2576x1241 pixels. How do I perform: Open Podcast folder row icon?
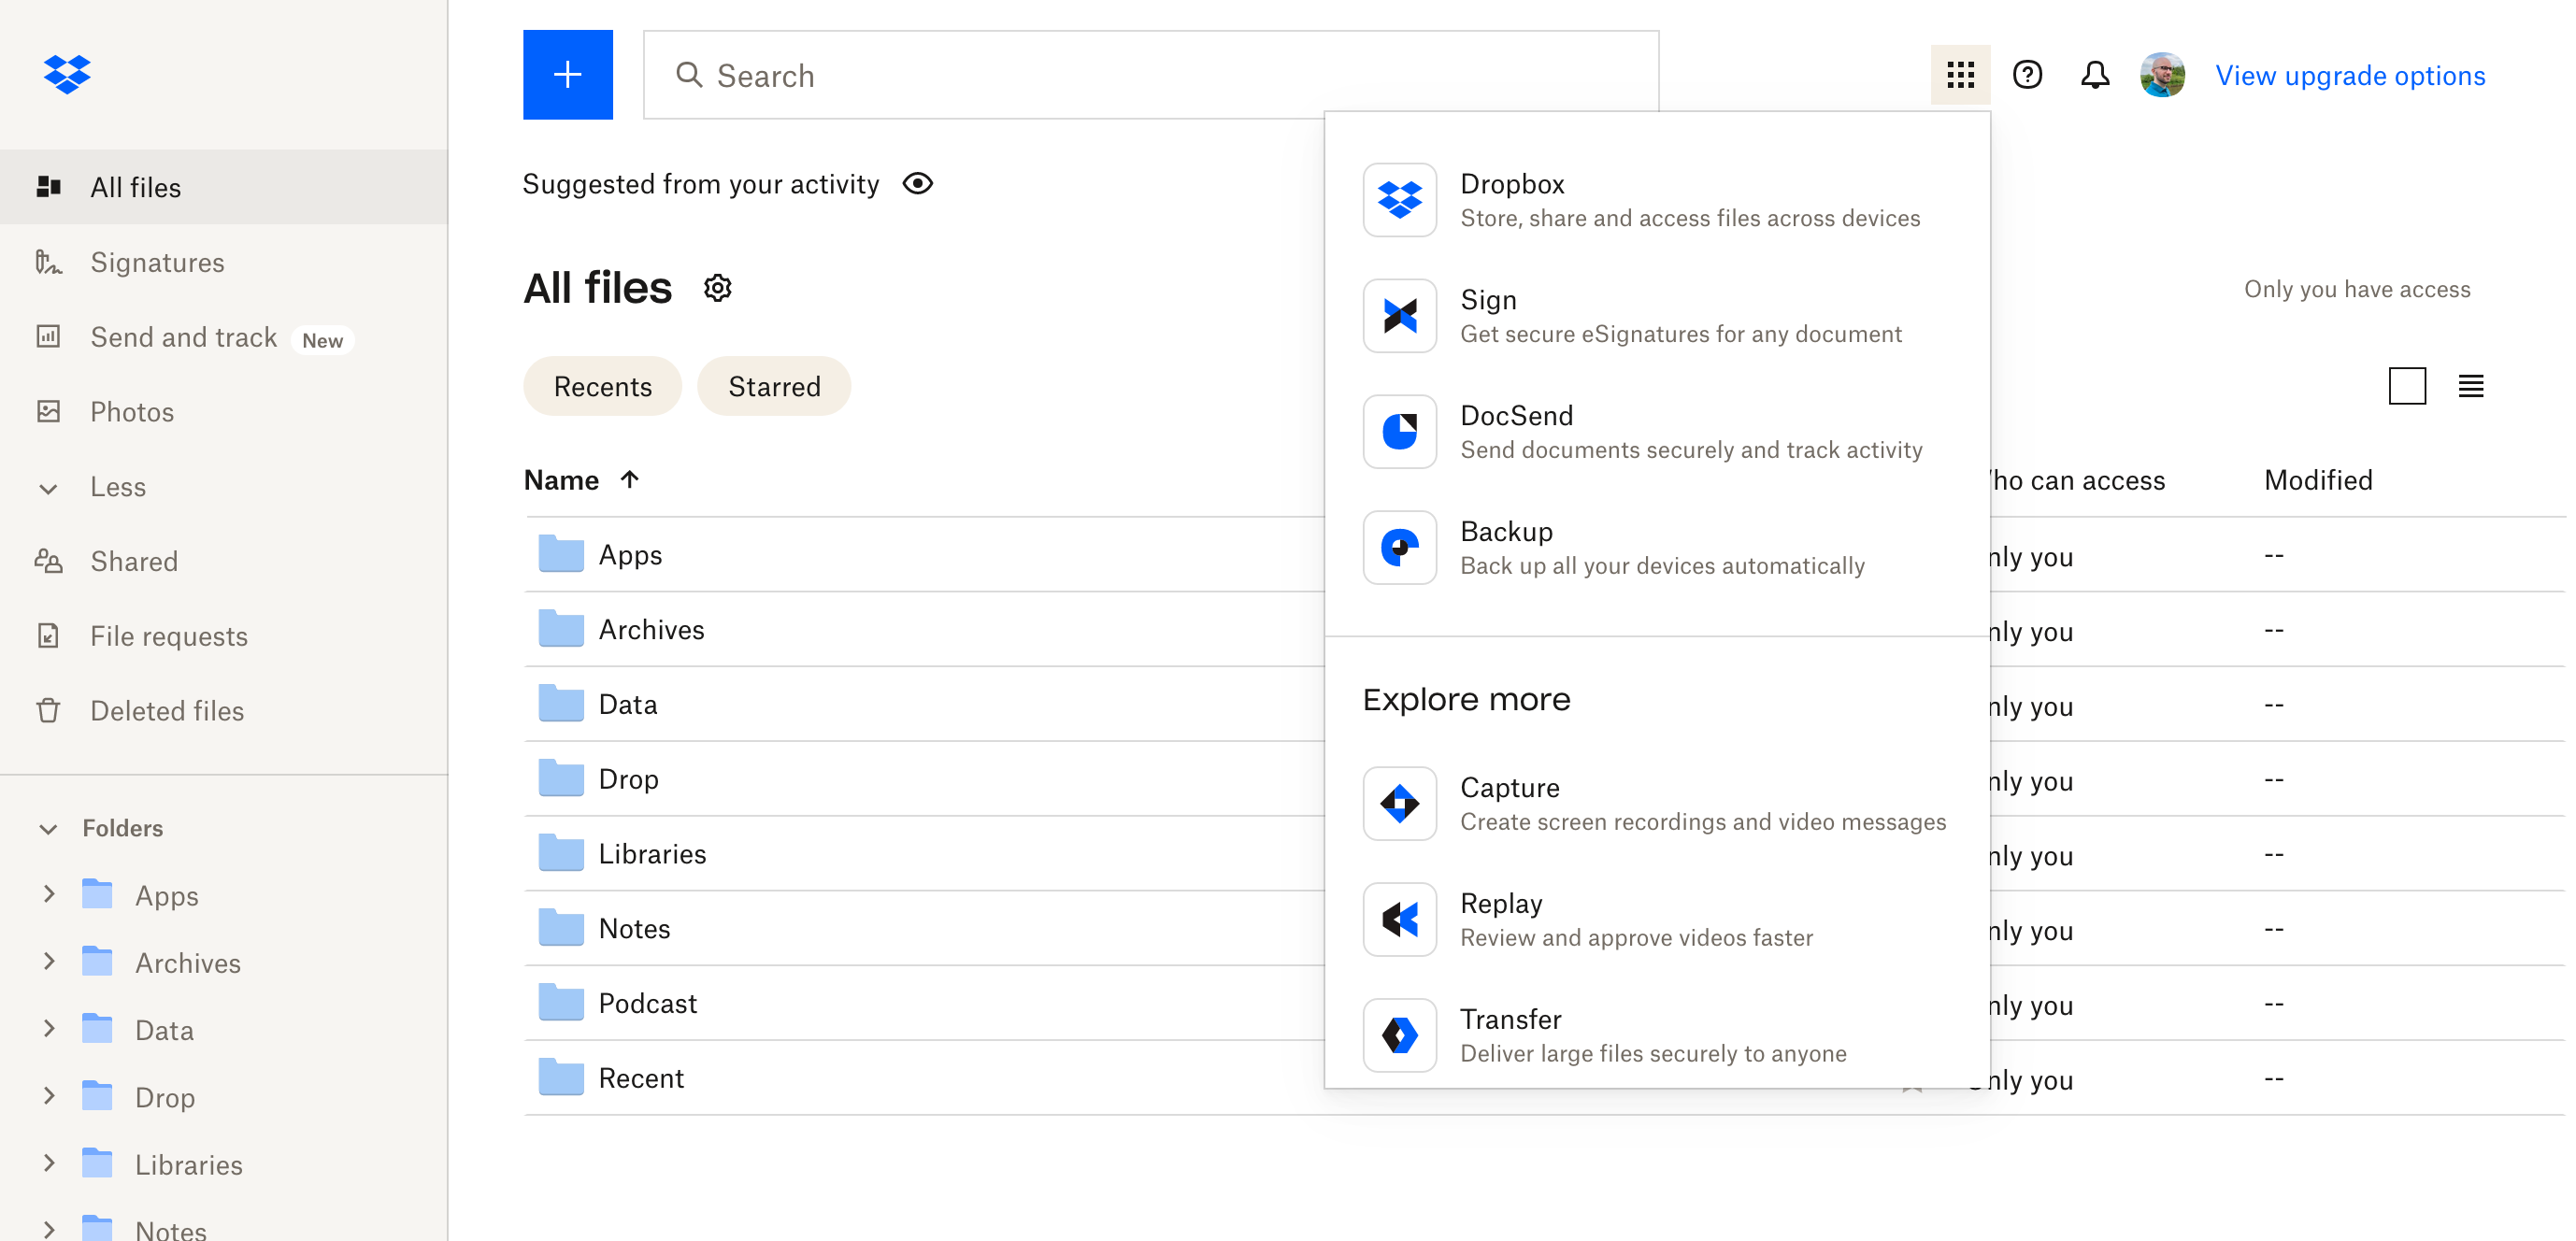coord(561,1003)
